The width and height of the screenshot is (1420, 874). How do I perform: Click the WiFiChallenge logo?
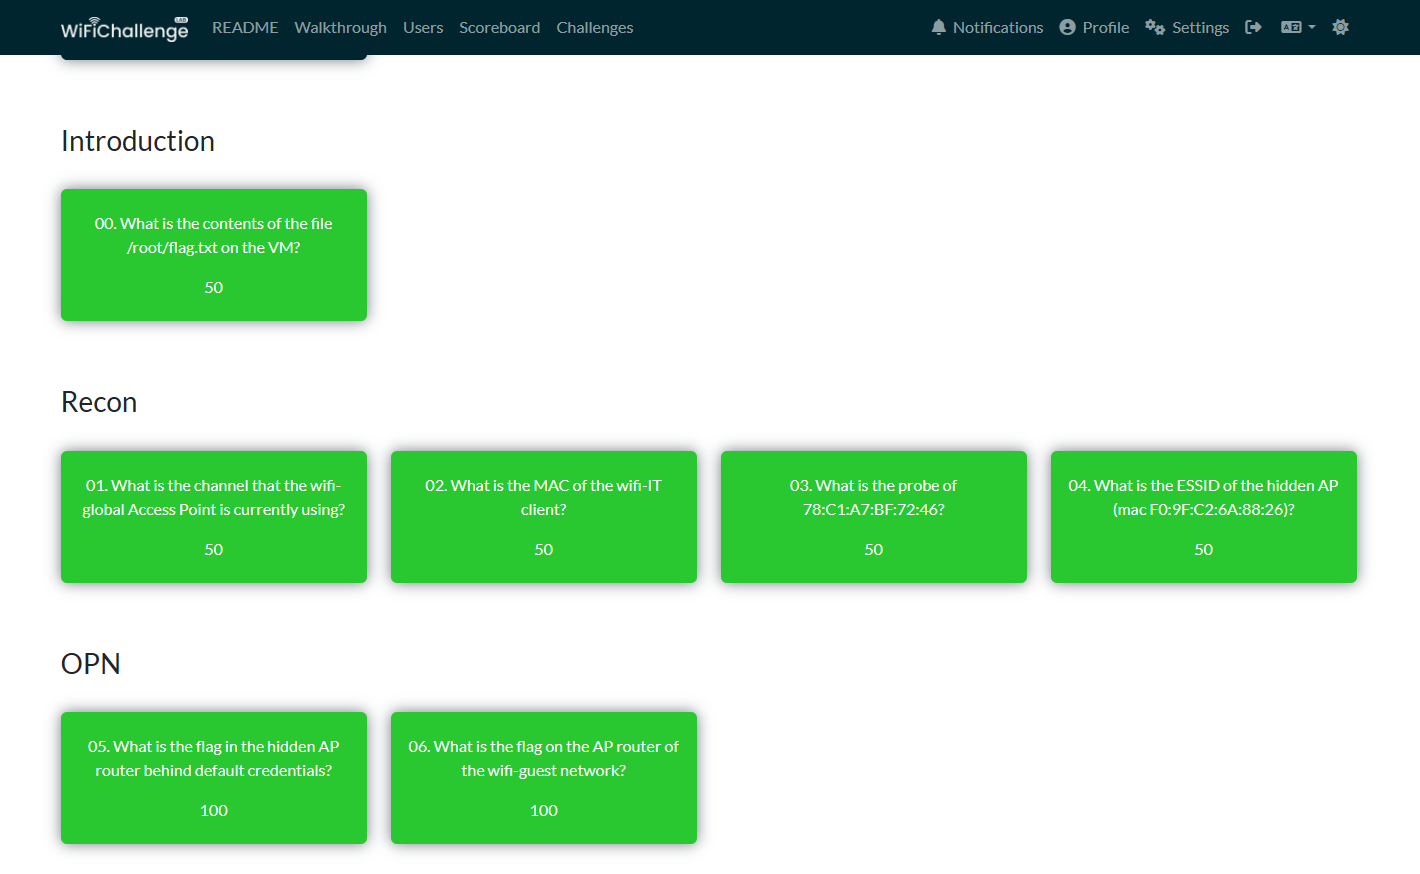click(124, 28)
